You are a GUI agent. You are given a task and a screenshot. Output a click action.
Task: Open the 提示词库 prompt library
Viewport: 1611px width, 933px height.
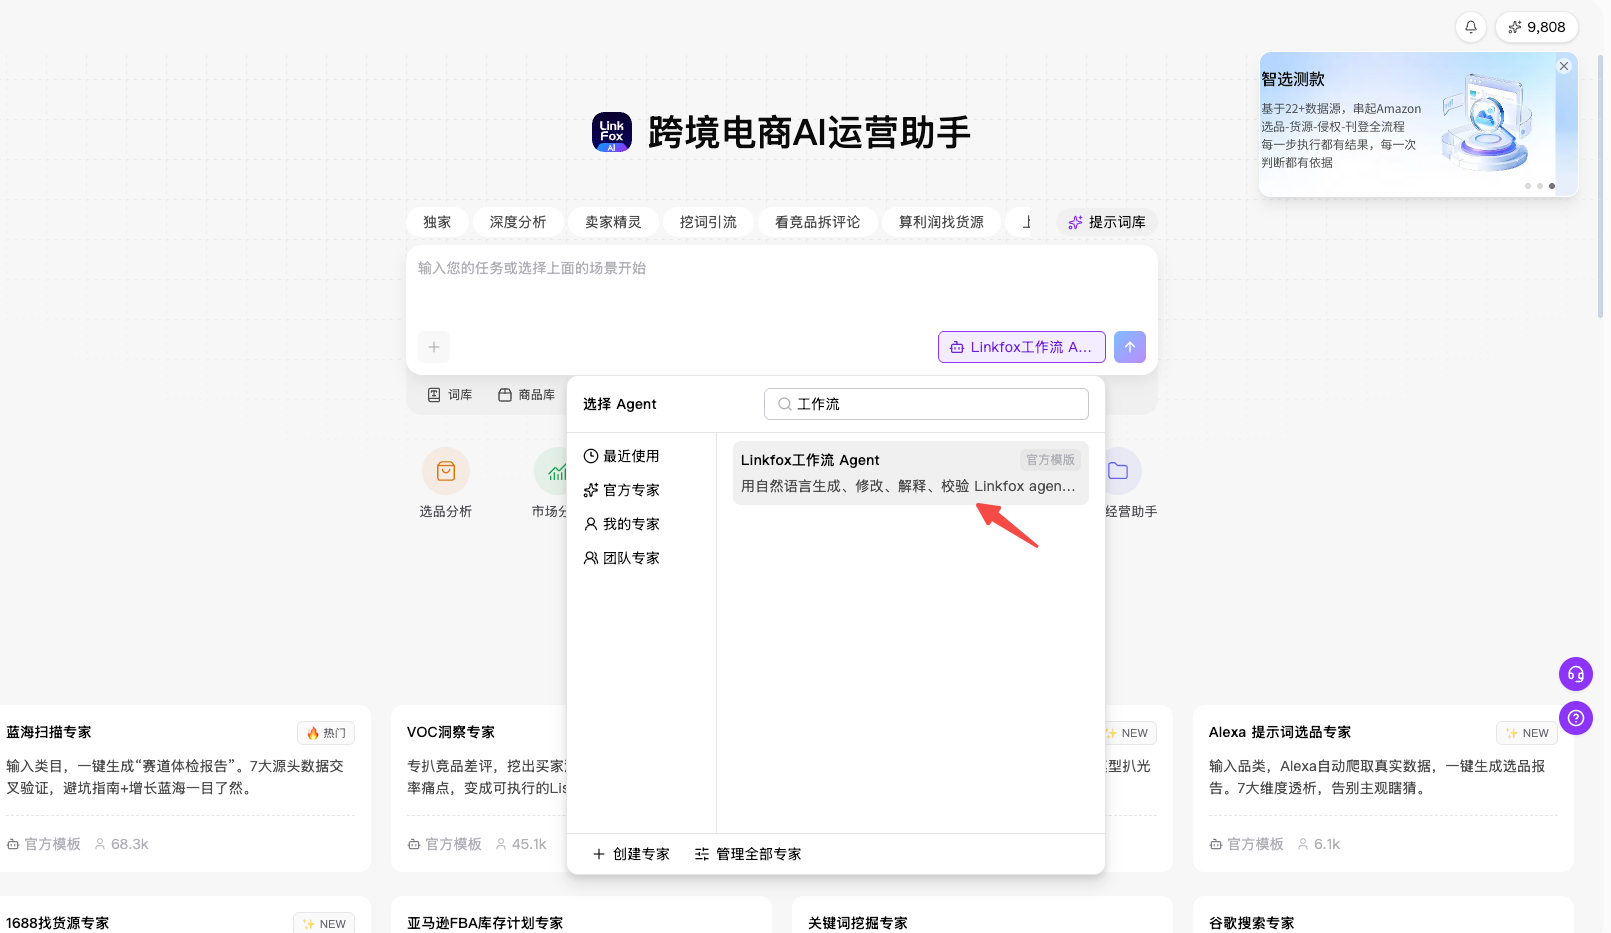coord(1107,222)
